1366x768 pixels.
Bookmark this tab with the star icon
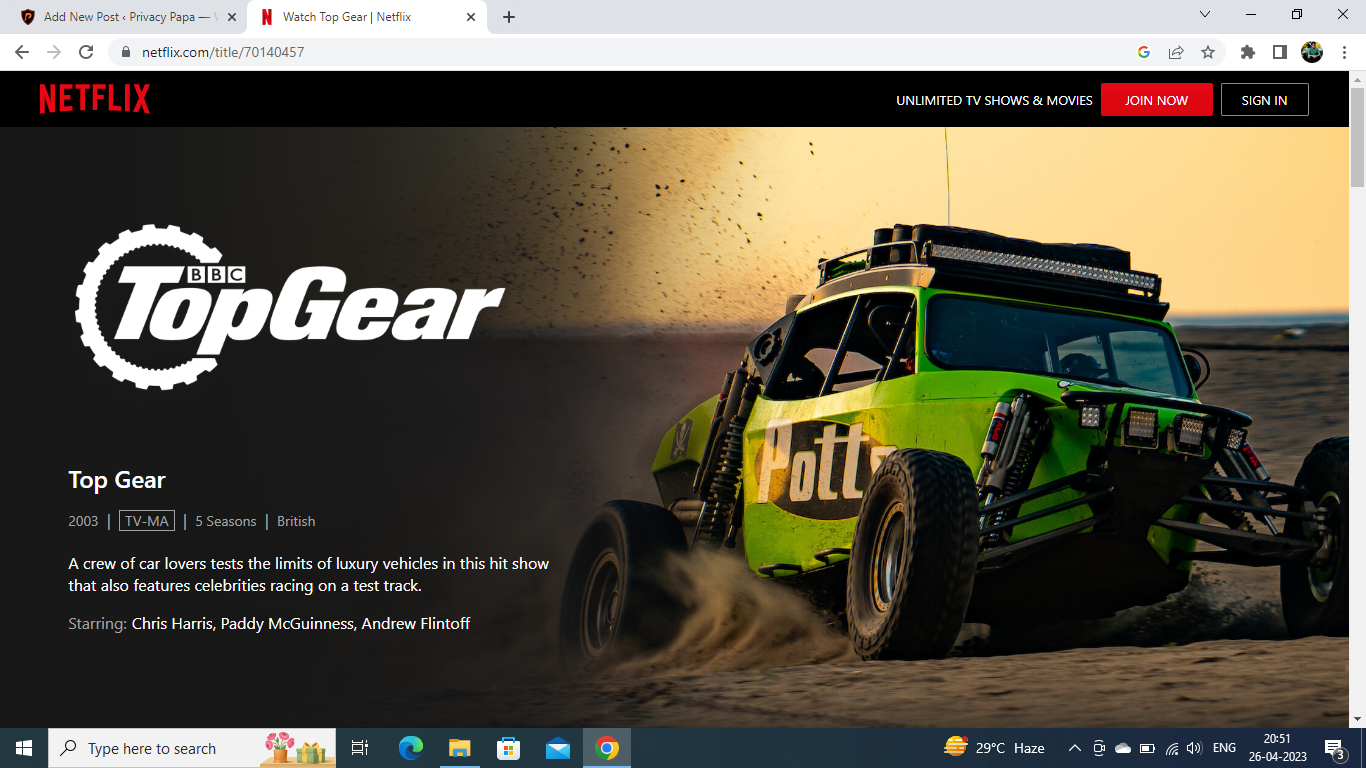point(1208,52)
